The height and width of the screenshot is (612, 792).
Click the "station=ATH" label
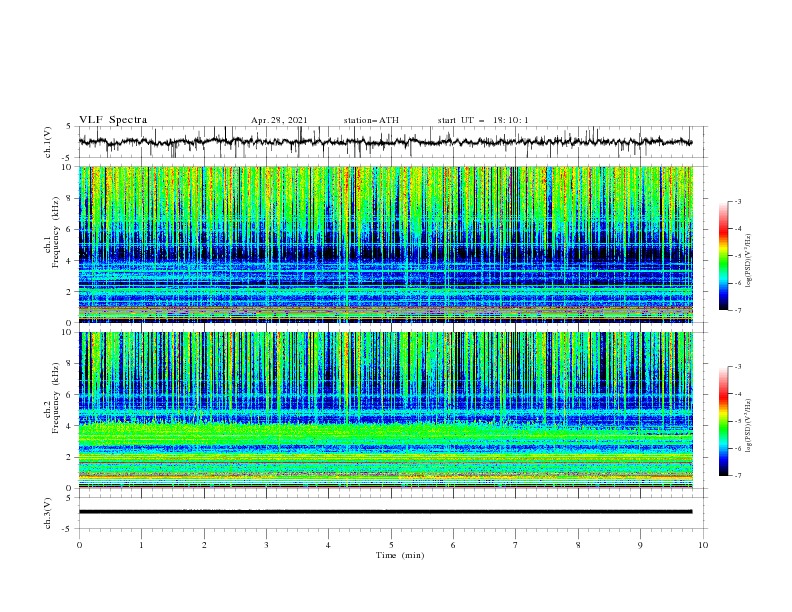tap(371, 120)
